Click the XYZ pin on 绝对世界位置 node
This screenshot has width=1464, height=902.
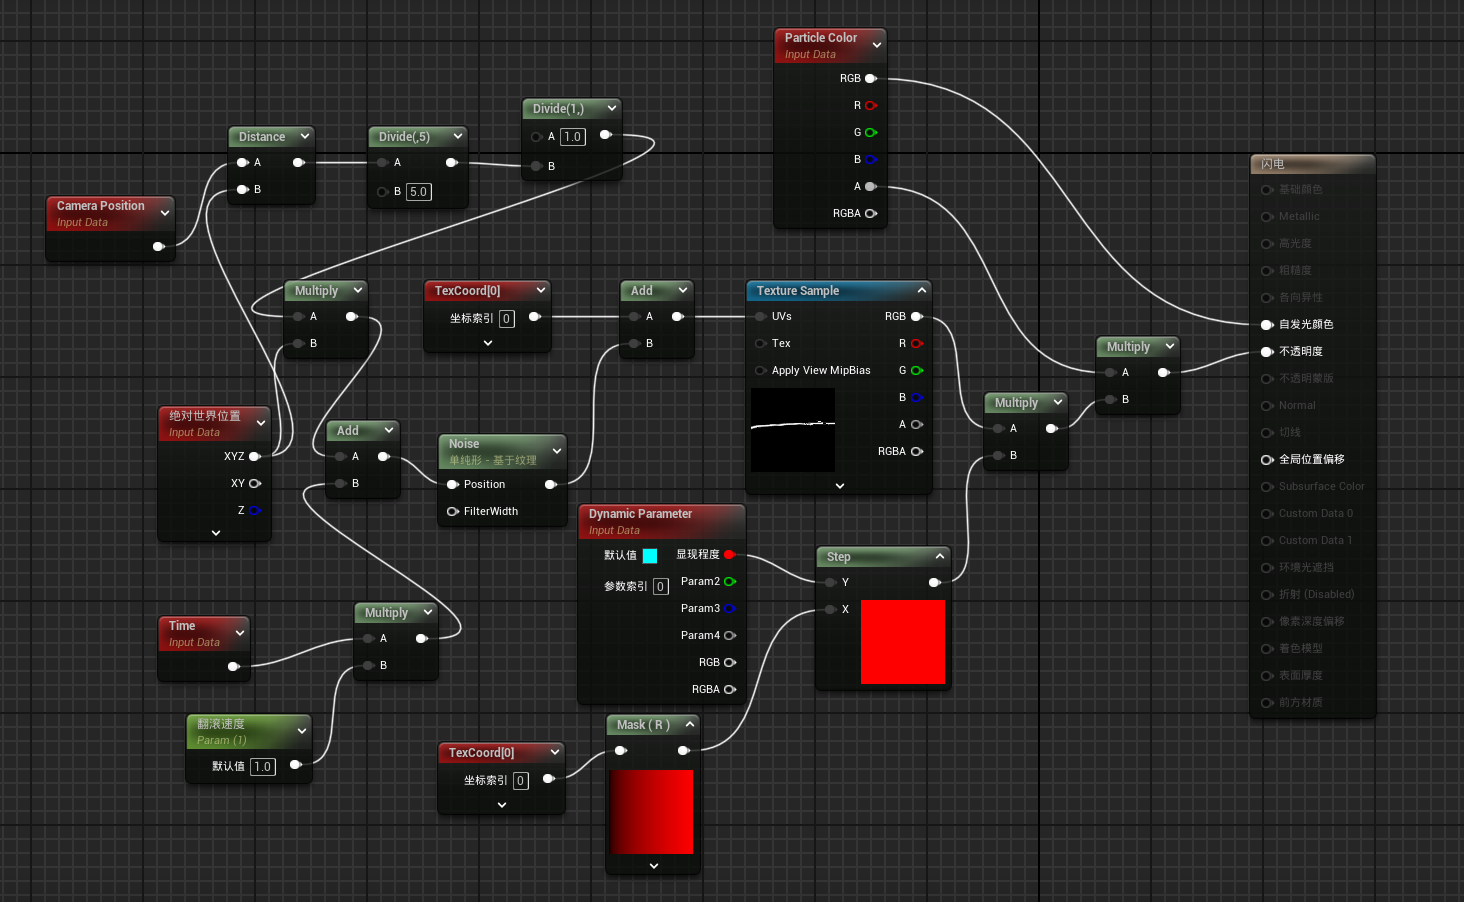point(254,456)
